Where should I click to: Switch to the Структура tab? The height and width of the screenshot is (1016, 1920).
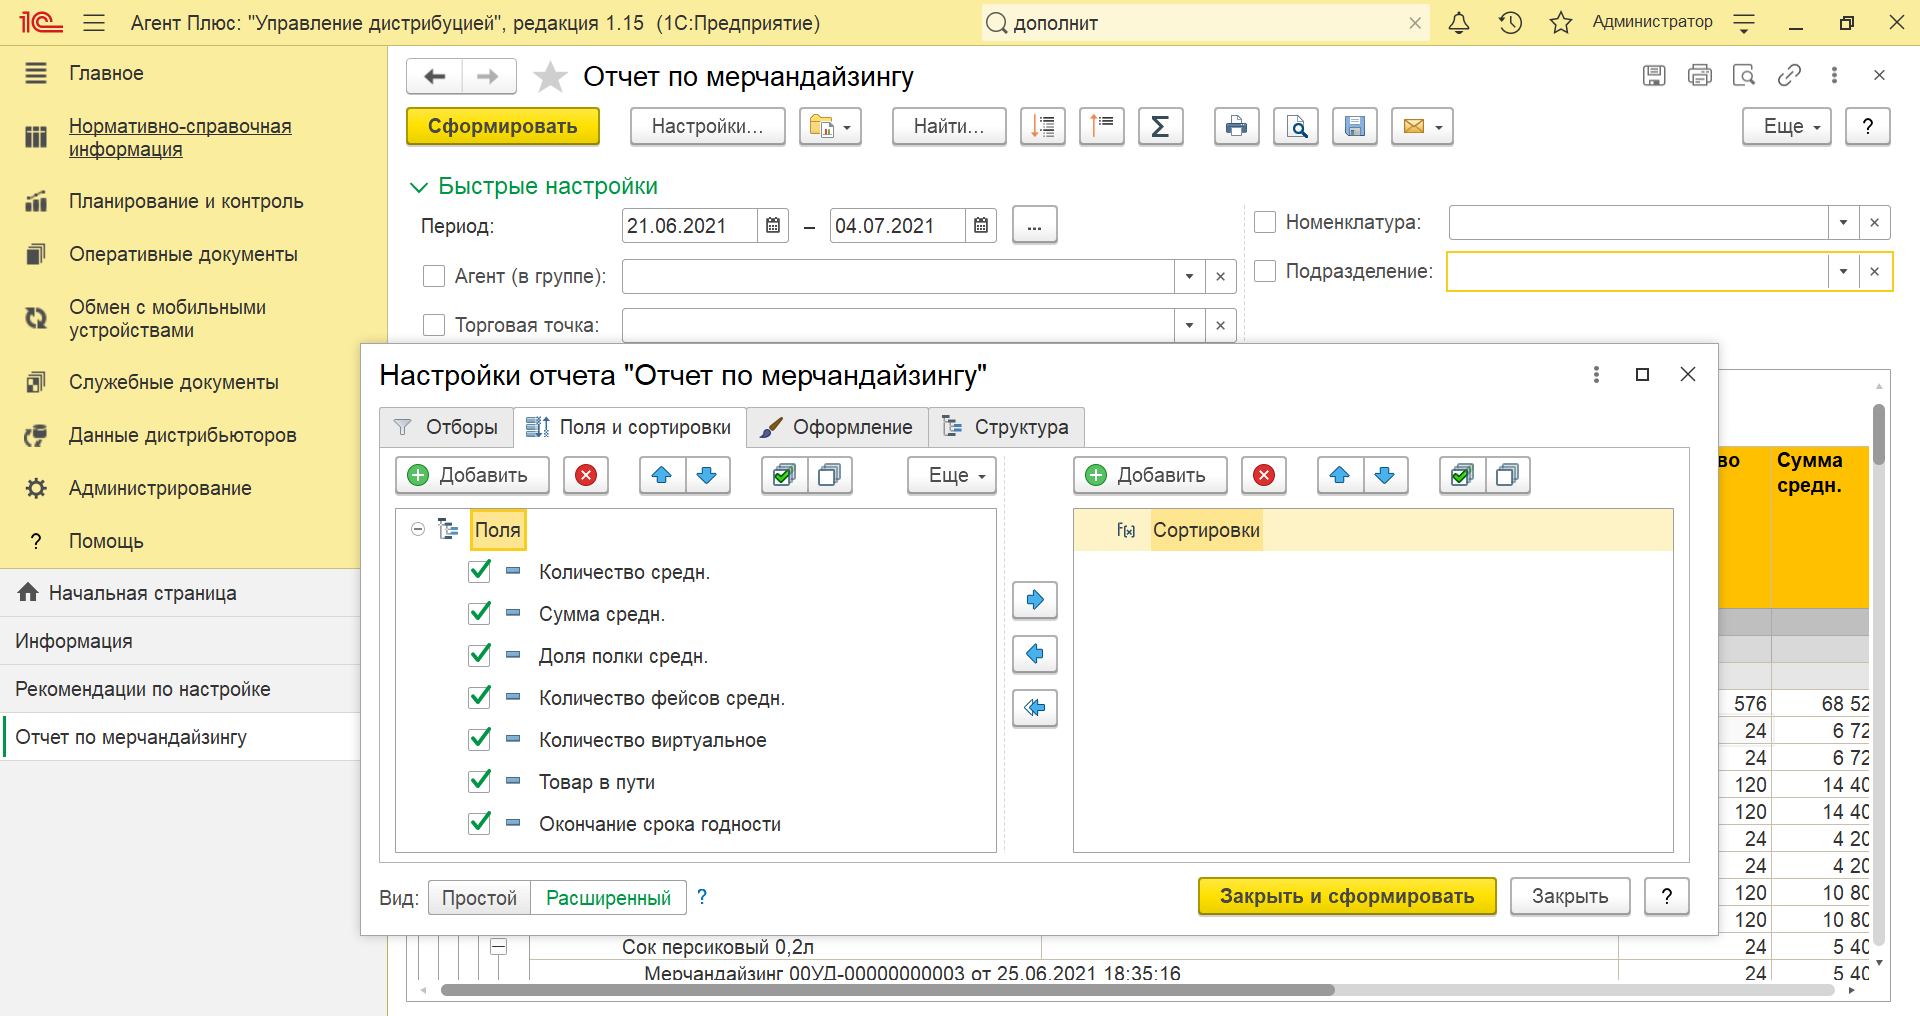click(1007, 428)
